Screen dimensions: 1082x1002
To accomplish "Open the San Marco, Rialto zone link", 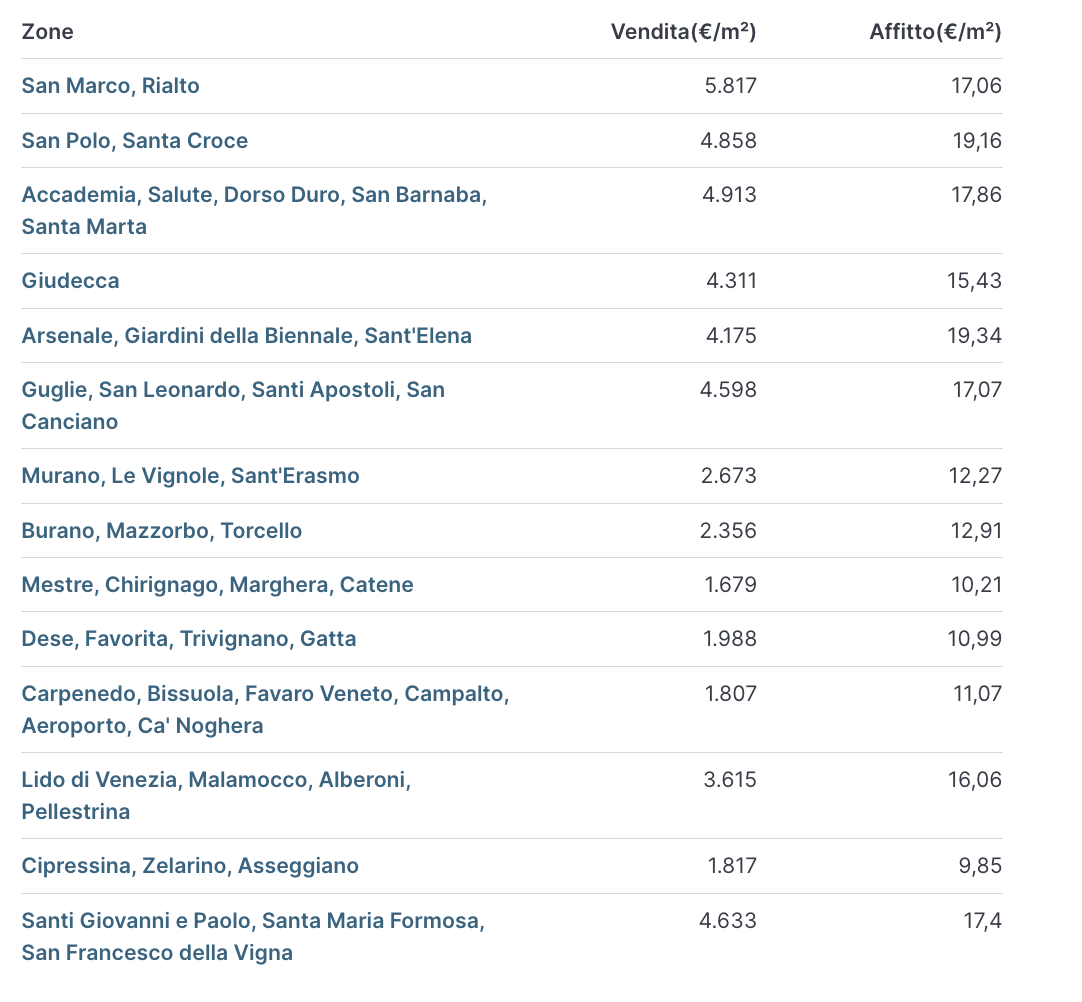I will (110, 86).
